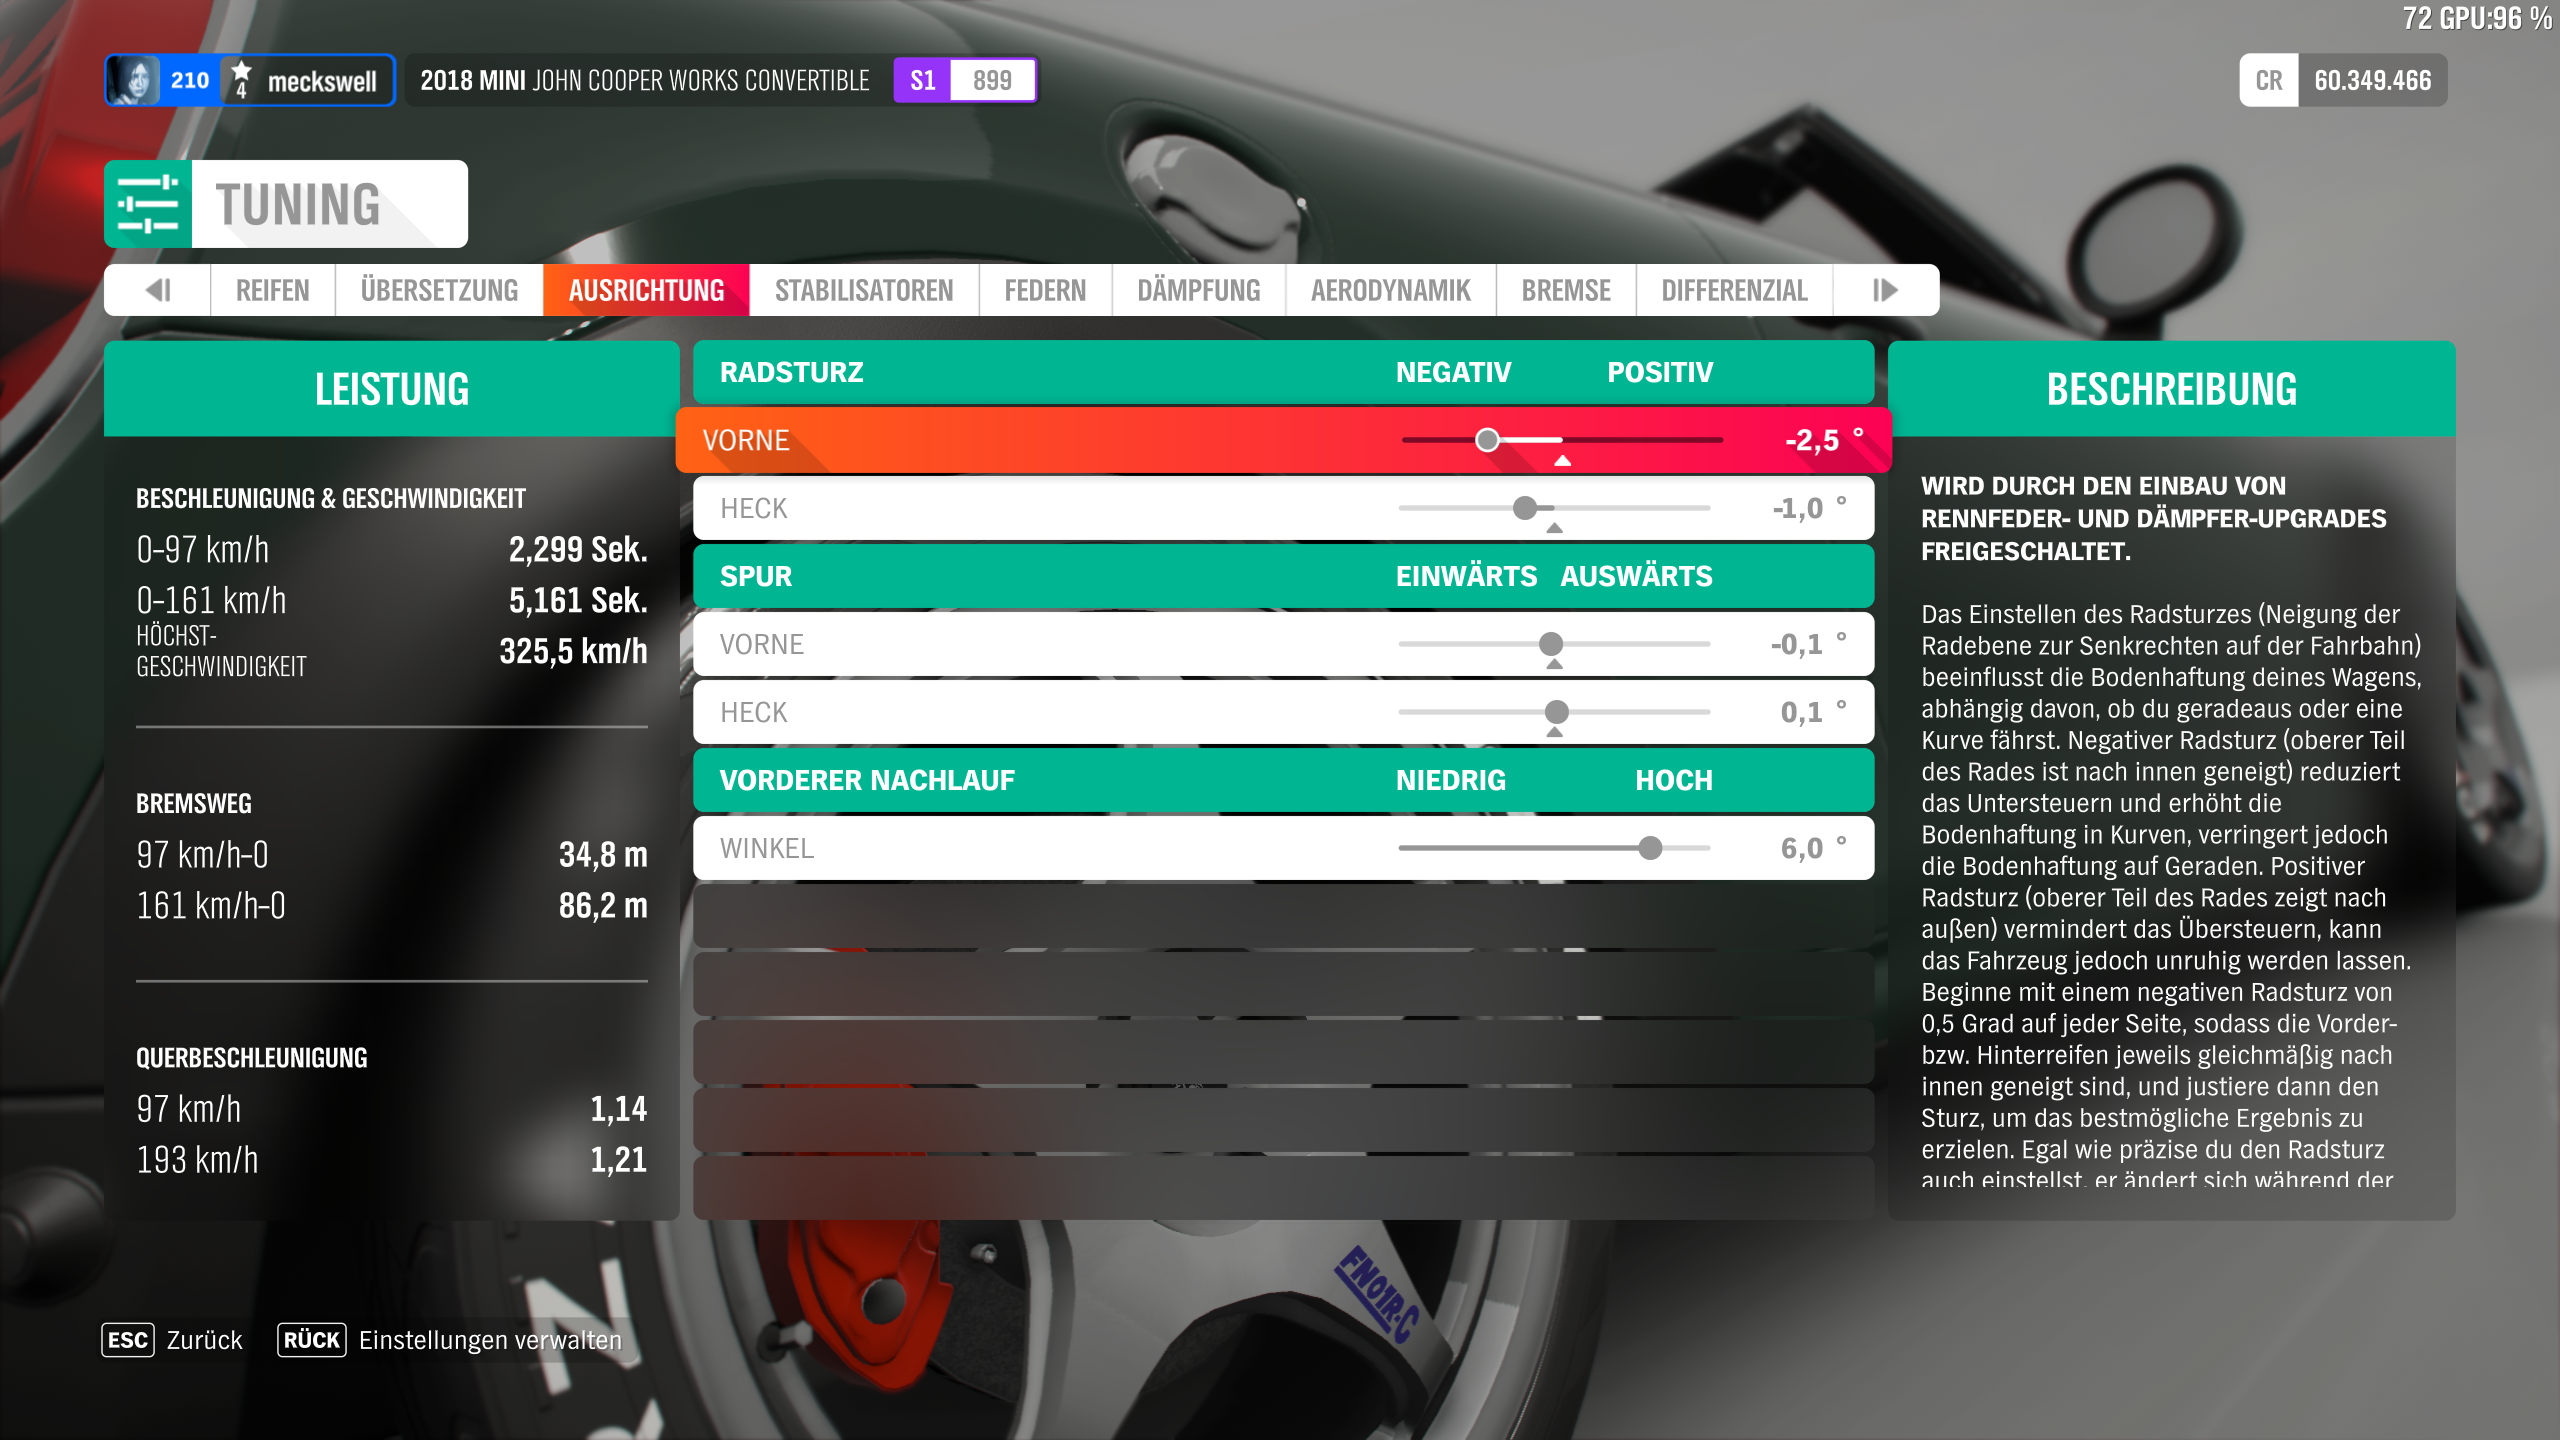Switch to the Differenzial tab

[1734, 290]
